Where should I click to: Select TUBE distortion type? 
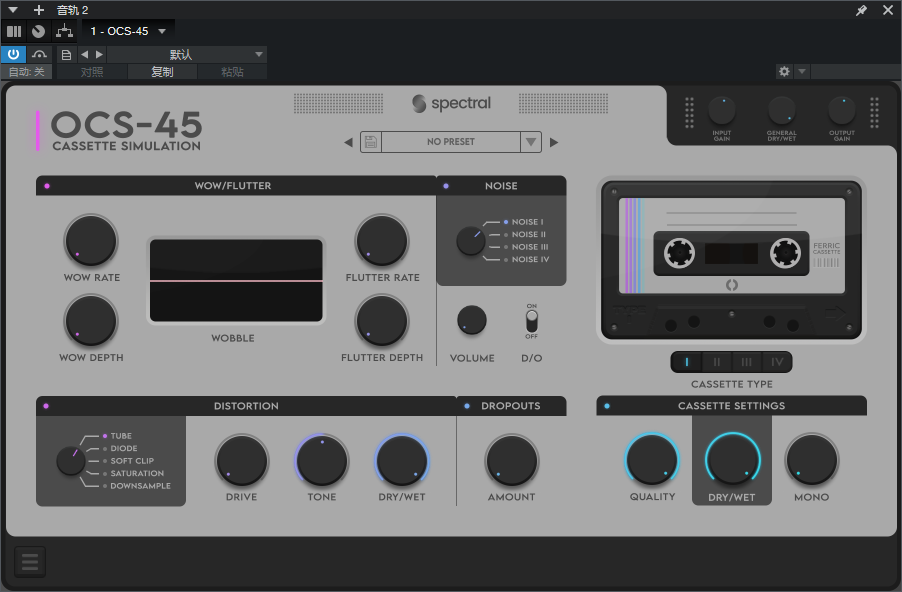(x=117, y=436)
